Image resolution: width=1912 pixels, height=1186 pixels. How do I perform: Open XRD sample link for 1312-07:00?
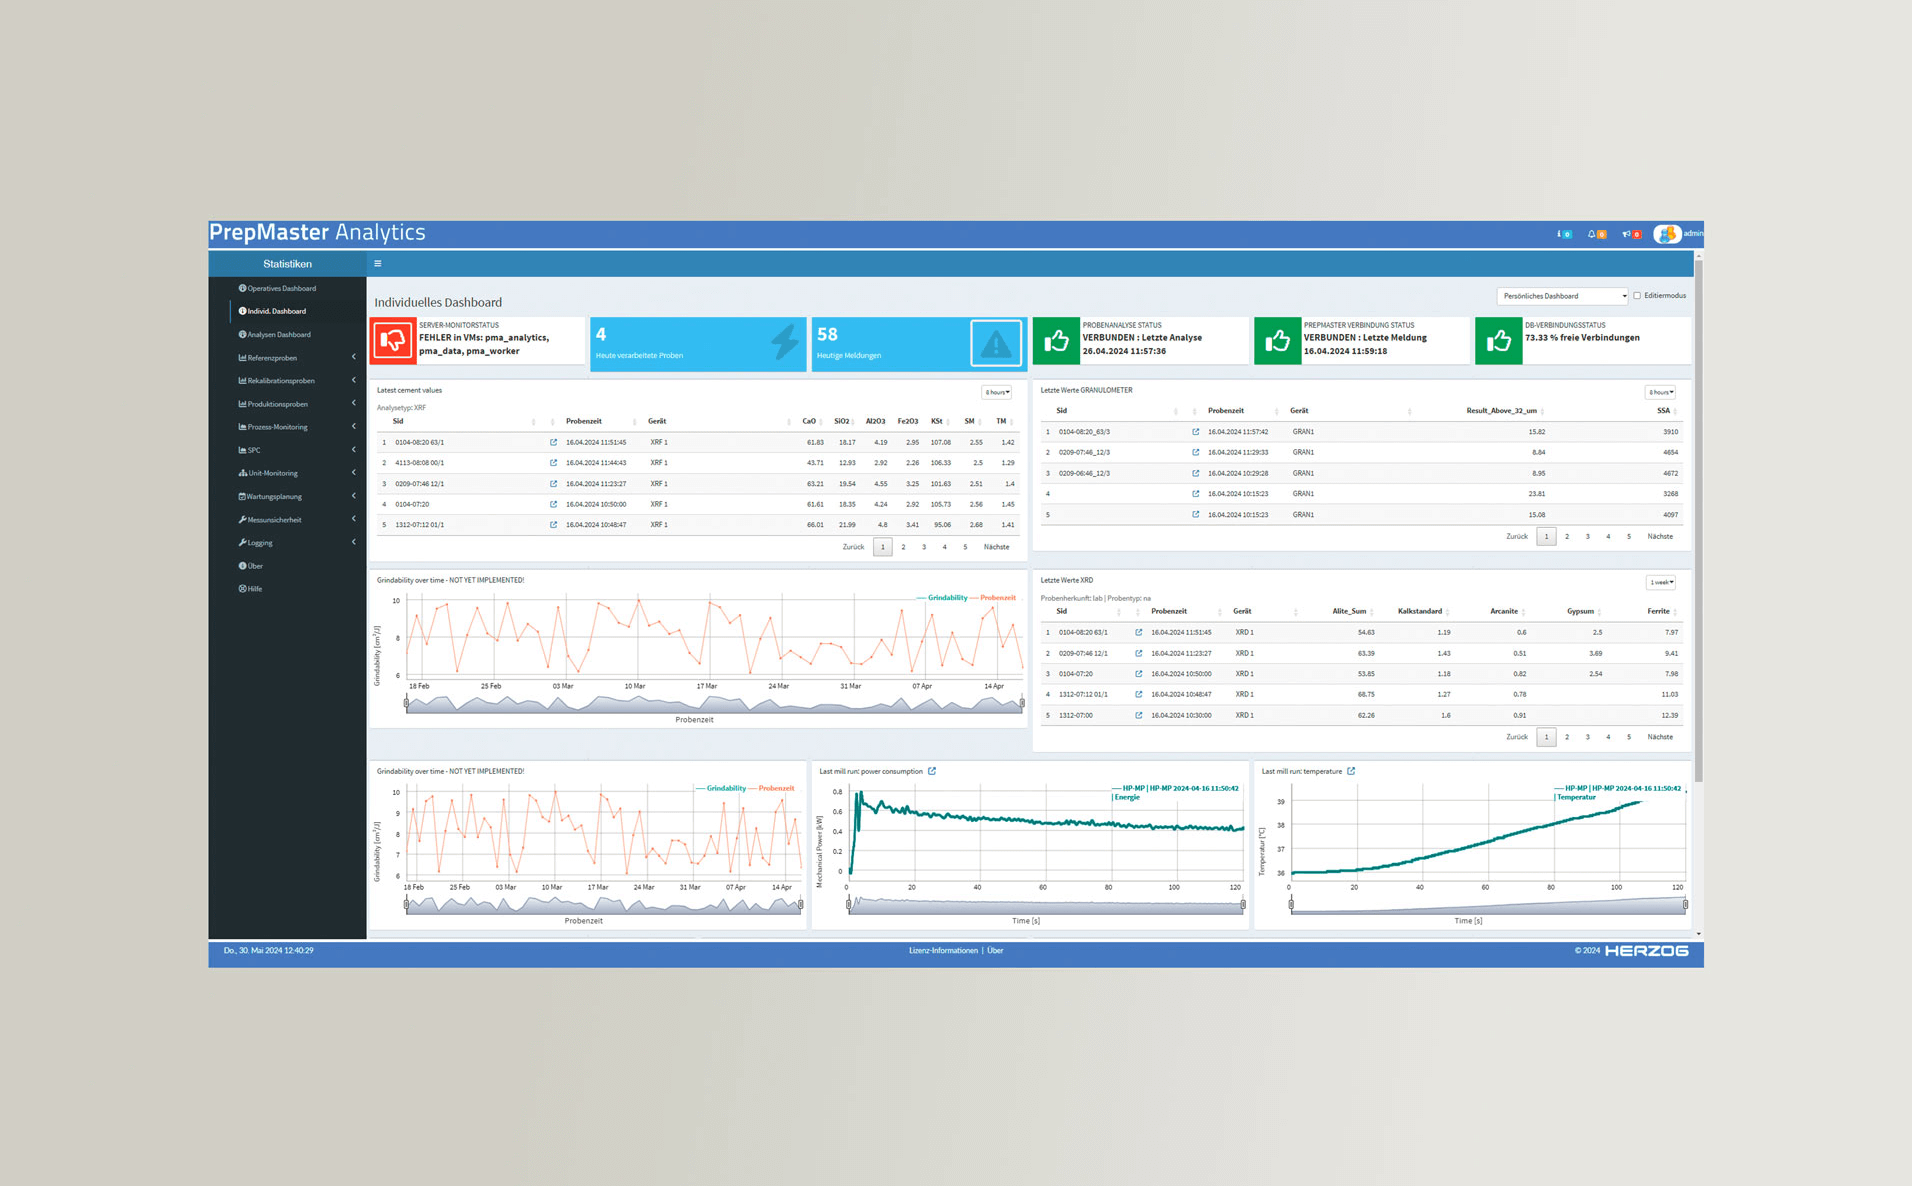(x=1138, y=716)
